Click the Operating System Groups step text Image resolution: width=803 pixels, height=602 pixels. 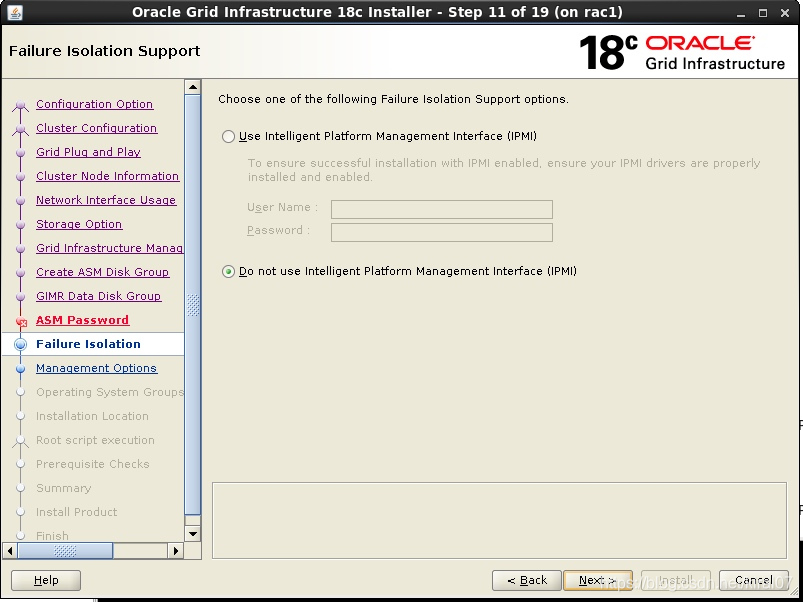pos(110,392)
